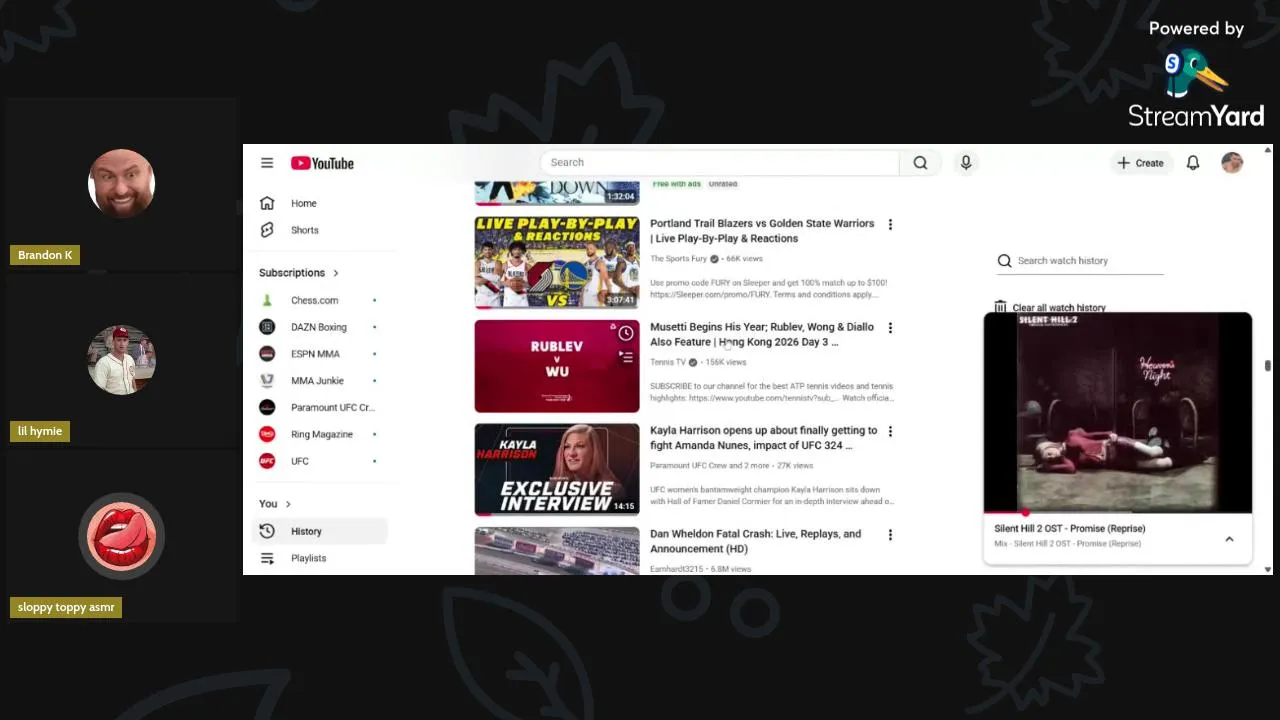Open options for the Musetti Begins His Year video
Screen dimensions: 1280x720
tap(890, 328)
